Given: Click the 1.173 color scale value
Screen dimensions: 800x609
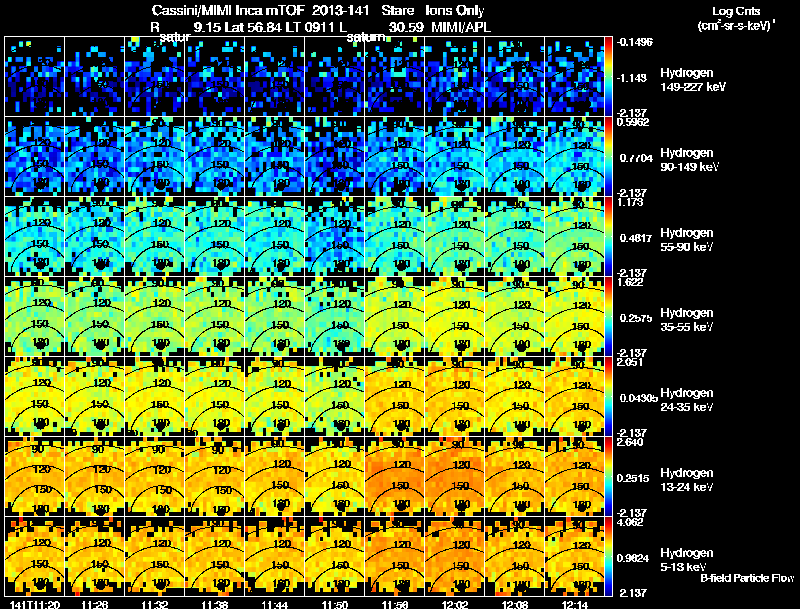Looking at the screenshot, I should [x=630, y=202].
